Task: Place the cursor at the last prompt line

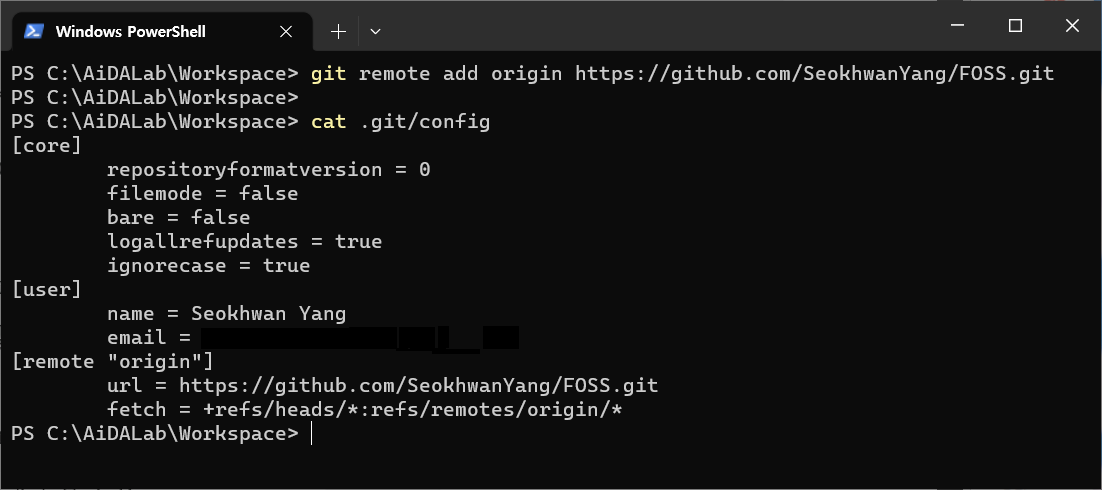Action: [x=311, y=434]
